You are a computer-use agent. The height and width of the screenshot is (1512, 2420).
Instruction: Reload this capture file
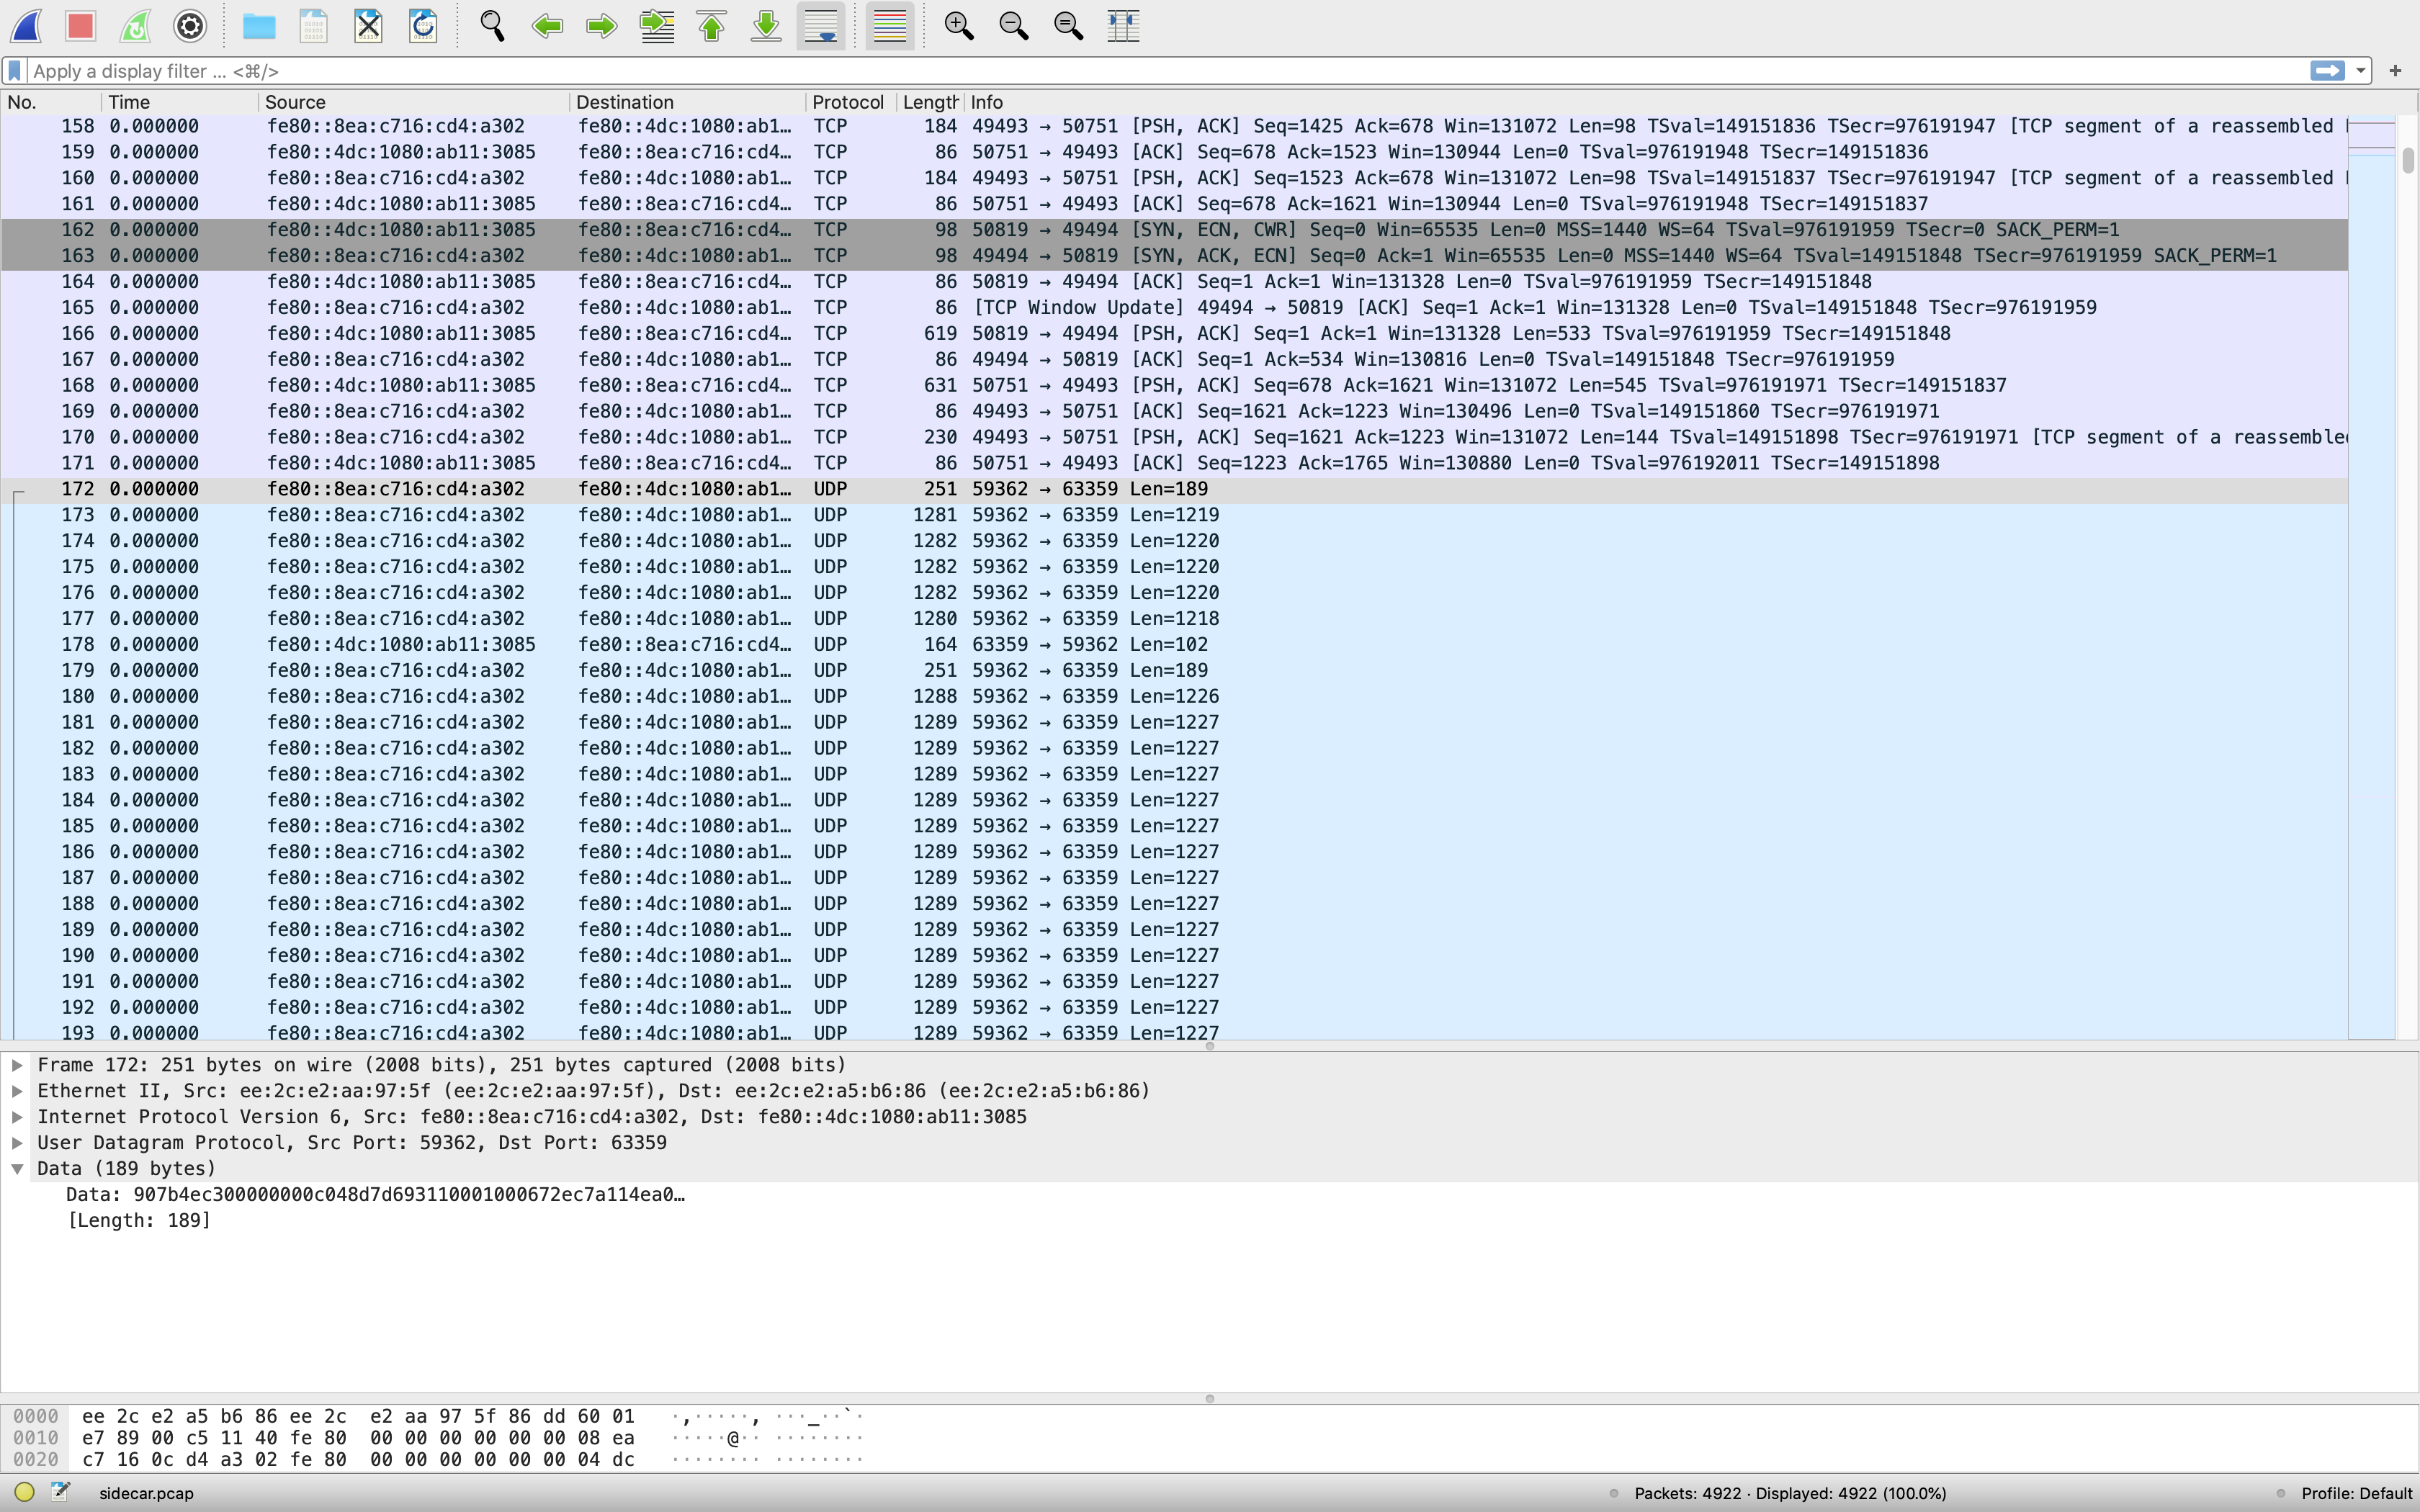pos(423,26)
